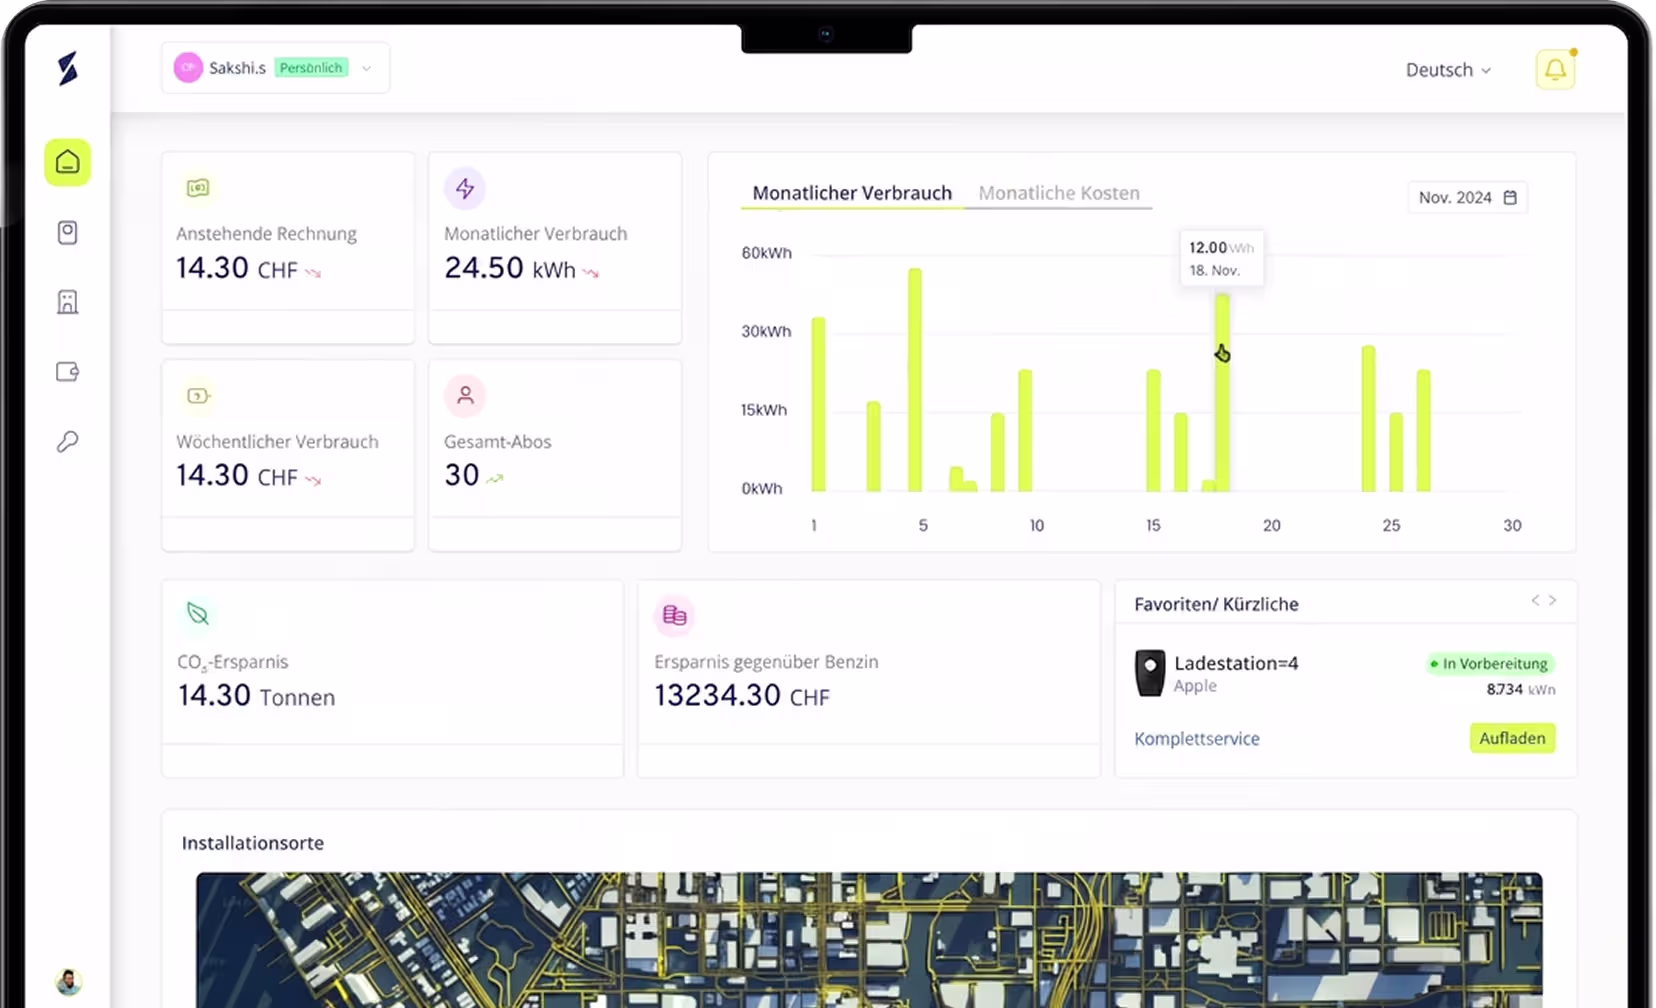This screenshot has width=1656, height=1008.
Task: Click the Aufladen button
Action: (1512, 738)
